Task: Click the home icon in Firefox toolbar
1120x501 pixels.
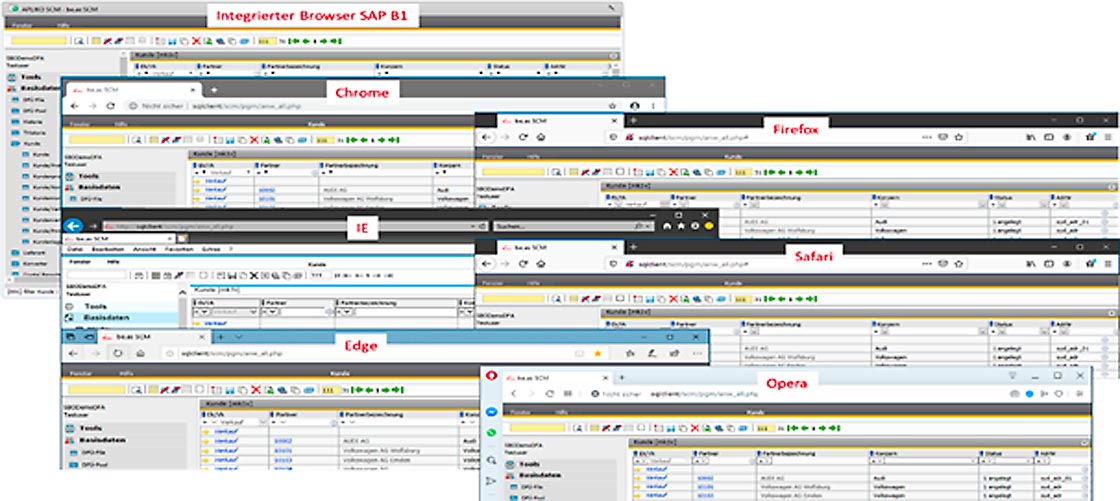Action: pyautogui.click(x=541, y=137)
